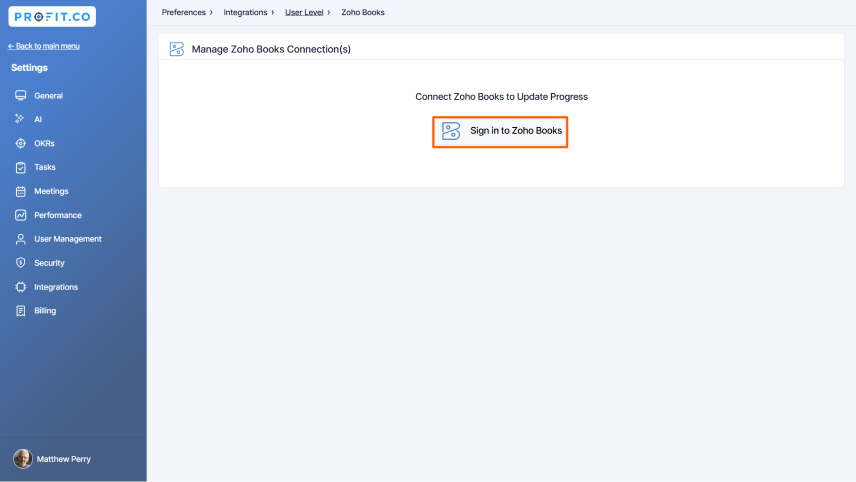Open the General settings menu item
Screen dimensions: 856x482
coord(48,96)
